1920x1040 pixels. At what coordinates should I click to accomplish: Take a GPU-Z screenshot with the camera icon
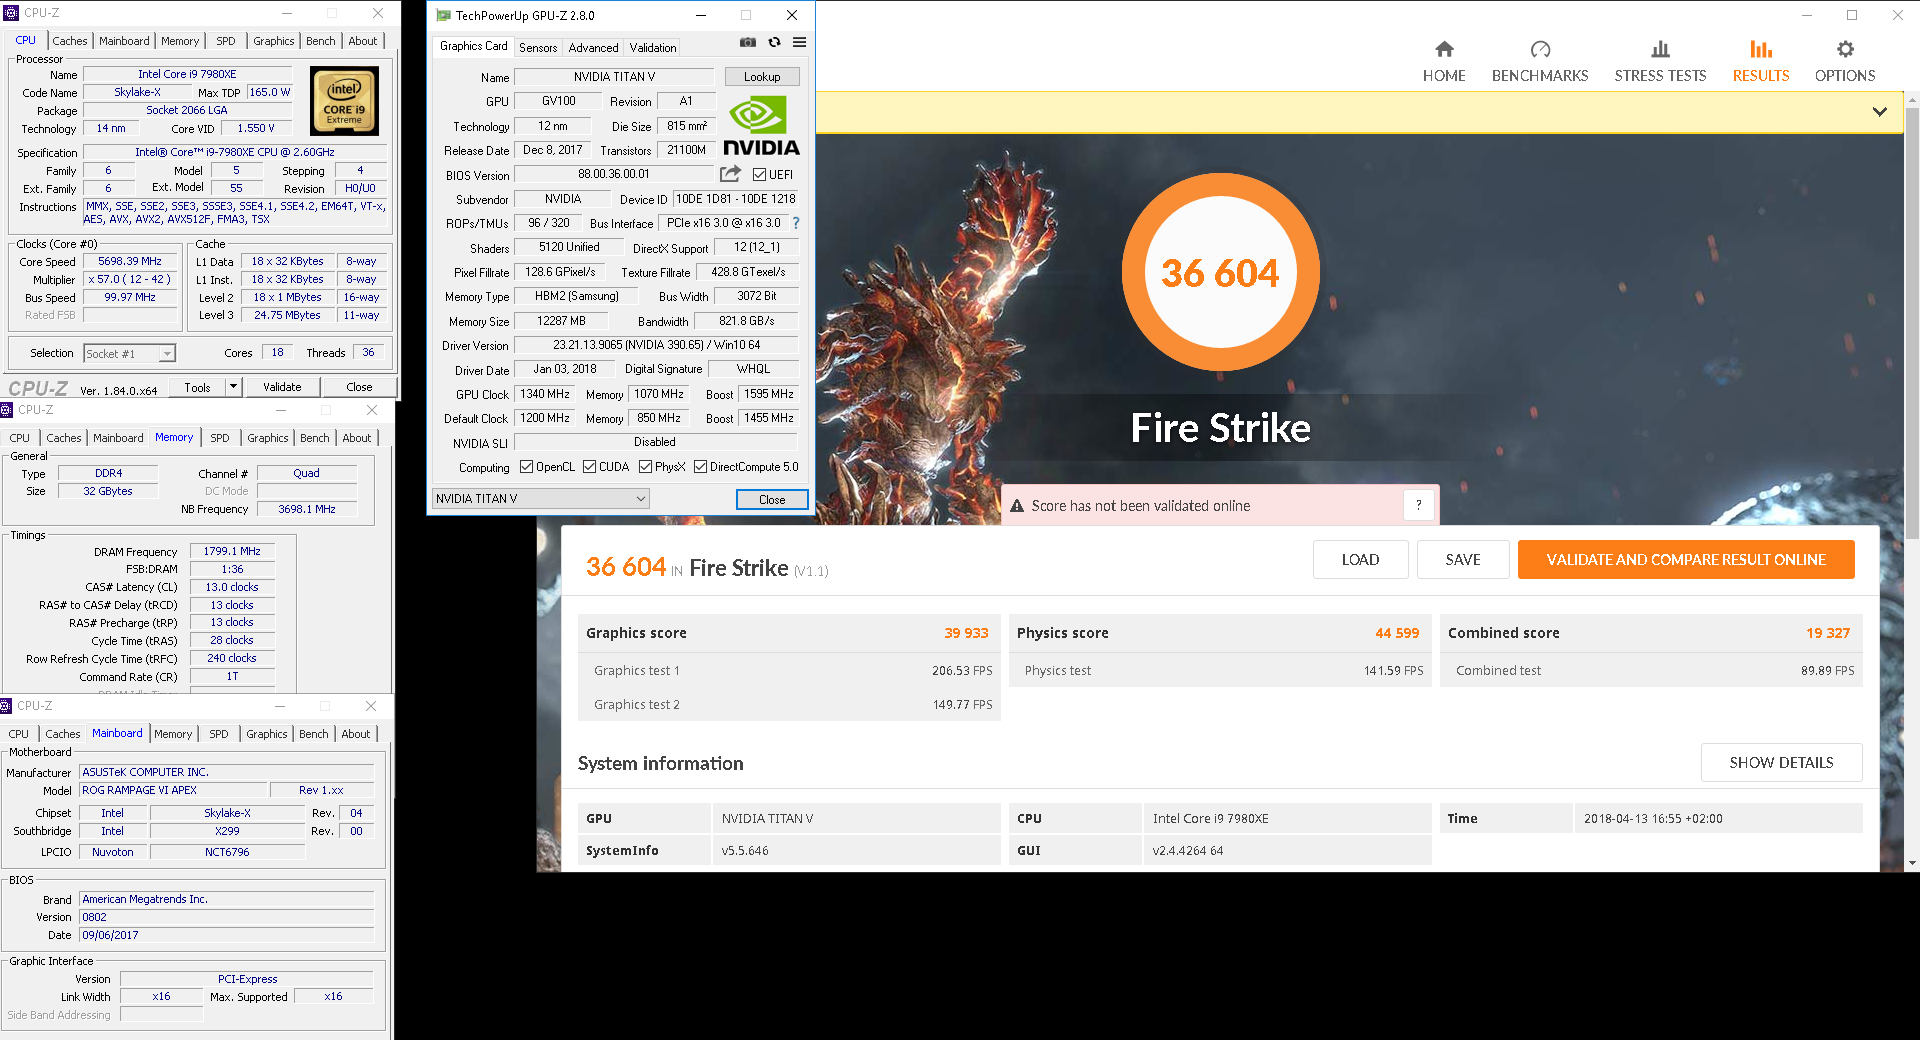(748, 42)
